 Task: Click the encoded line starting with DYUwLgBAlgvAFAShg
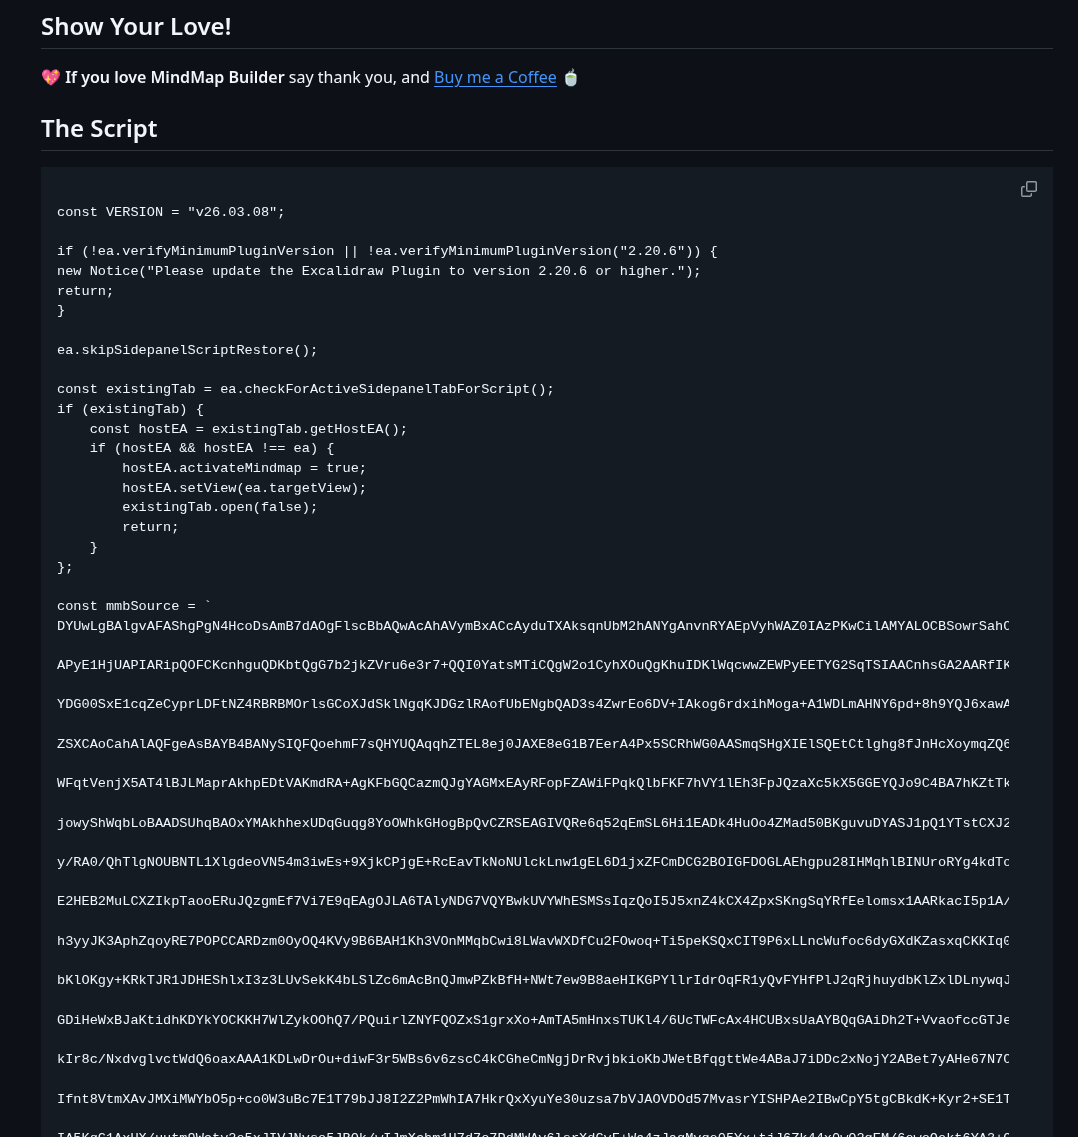[532, 626]
